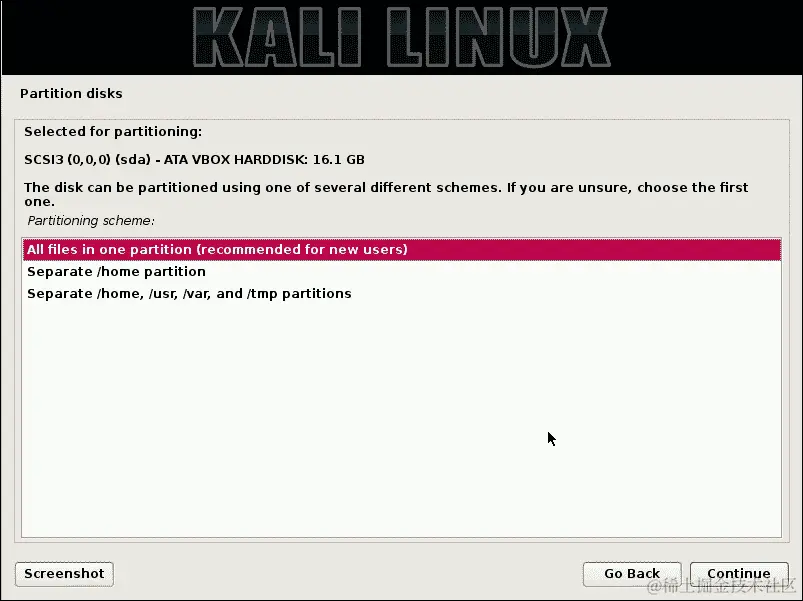Pick separate /home, /usr, /var, /tmp partitions
The width and height of the screenshot is (803, 601).
click(402, 293)
